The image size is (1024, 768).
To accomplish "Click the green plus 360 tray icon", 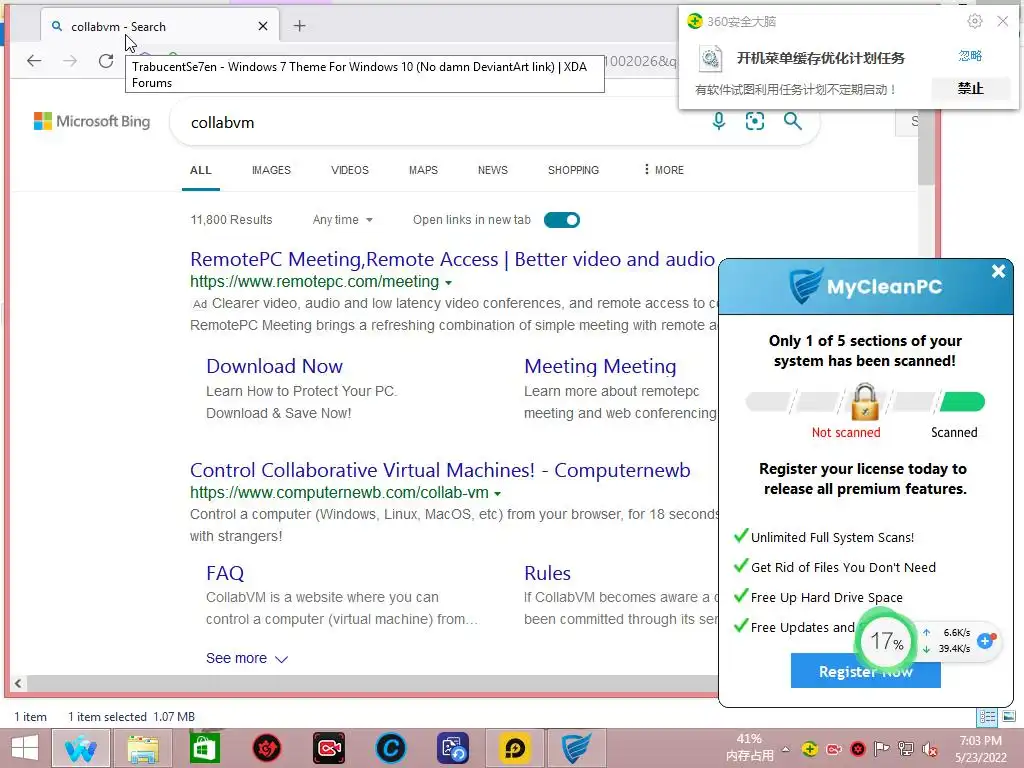I will (810, 749).
